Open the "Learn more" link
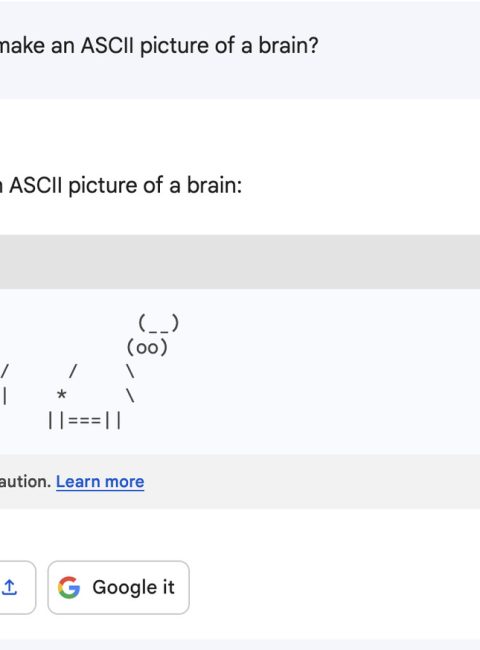This screenshot has width=480, height=650. (x=100, y=482)
